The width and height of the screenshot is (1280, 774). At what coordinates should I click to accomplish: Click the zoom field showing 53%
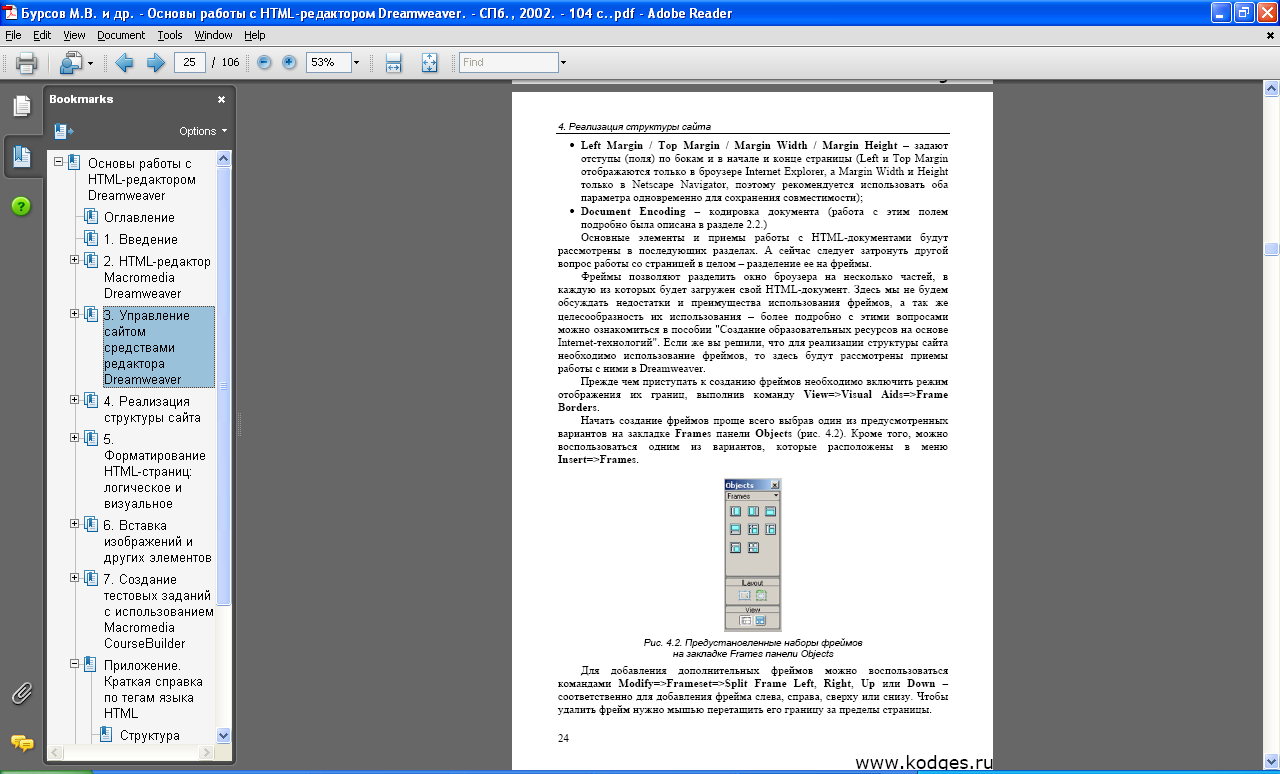327,62
